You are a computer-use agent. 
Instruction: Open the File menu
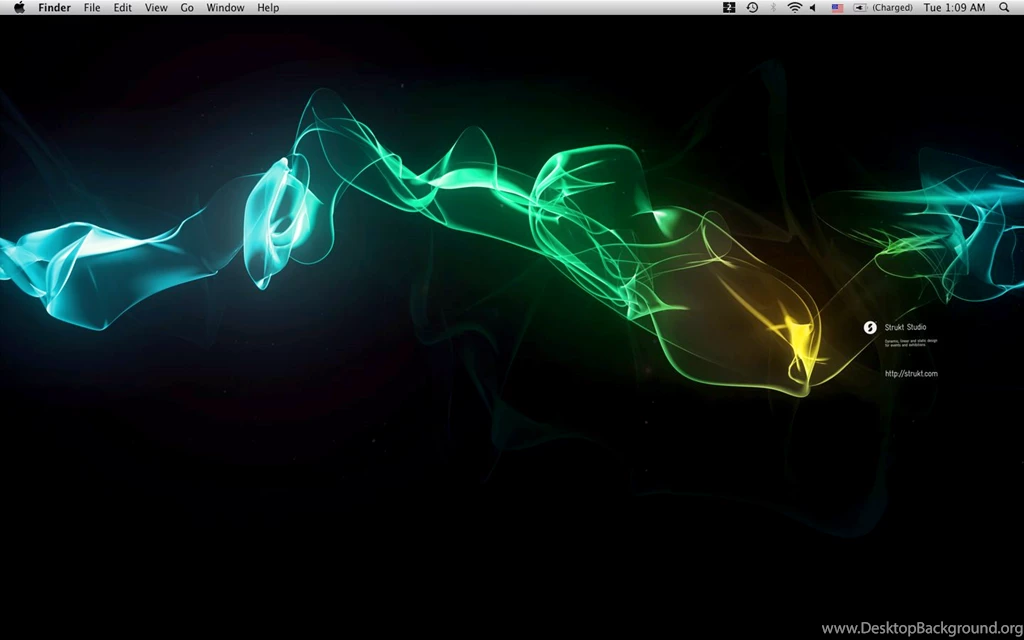[x=92, y=8]
